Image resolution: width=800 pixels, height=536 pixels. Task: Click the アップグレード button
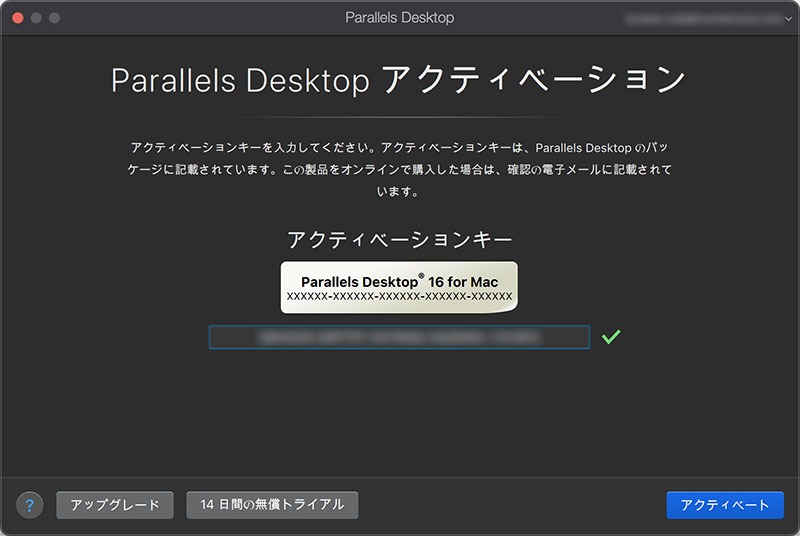[x=115, y=505]
